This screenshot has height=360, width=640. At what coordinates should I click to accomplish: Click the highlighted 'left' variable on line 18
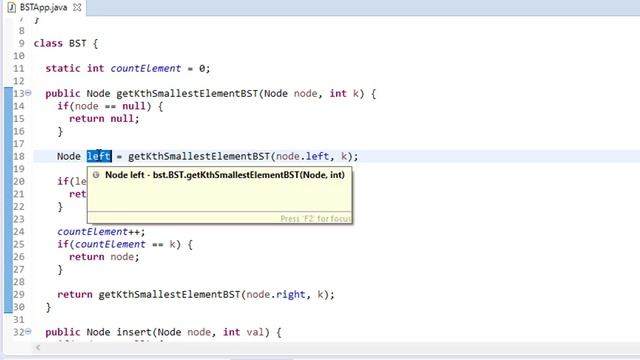point(99,156)
